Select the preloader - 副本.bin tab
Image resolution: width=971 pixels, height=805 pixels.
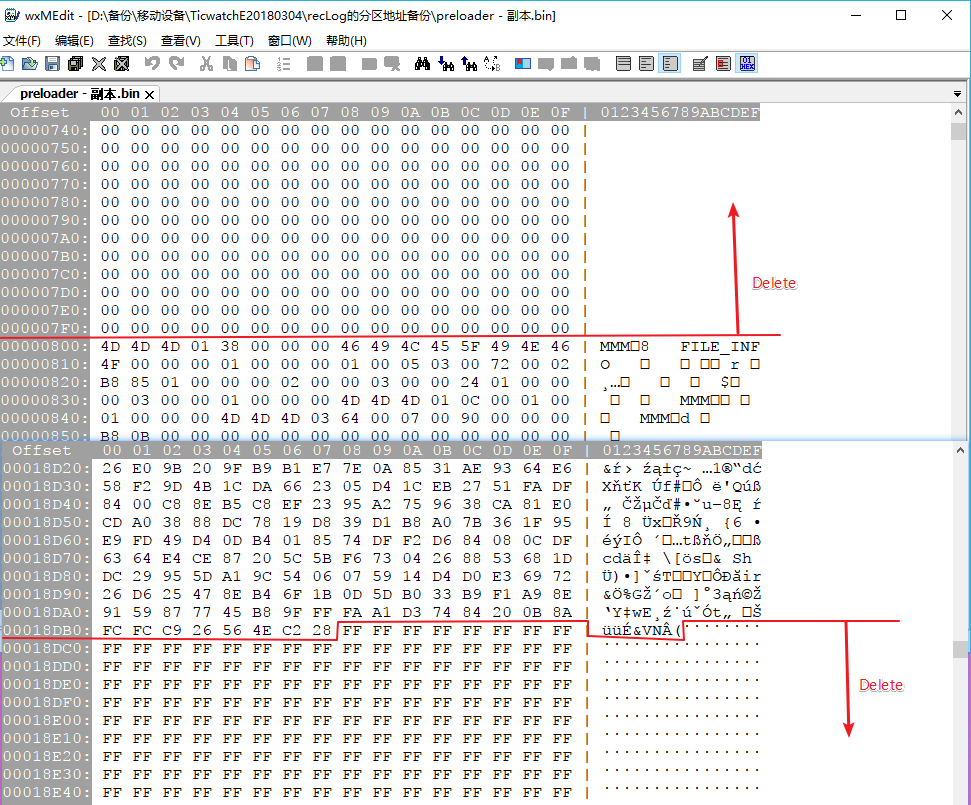point(79,94)
